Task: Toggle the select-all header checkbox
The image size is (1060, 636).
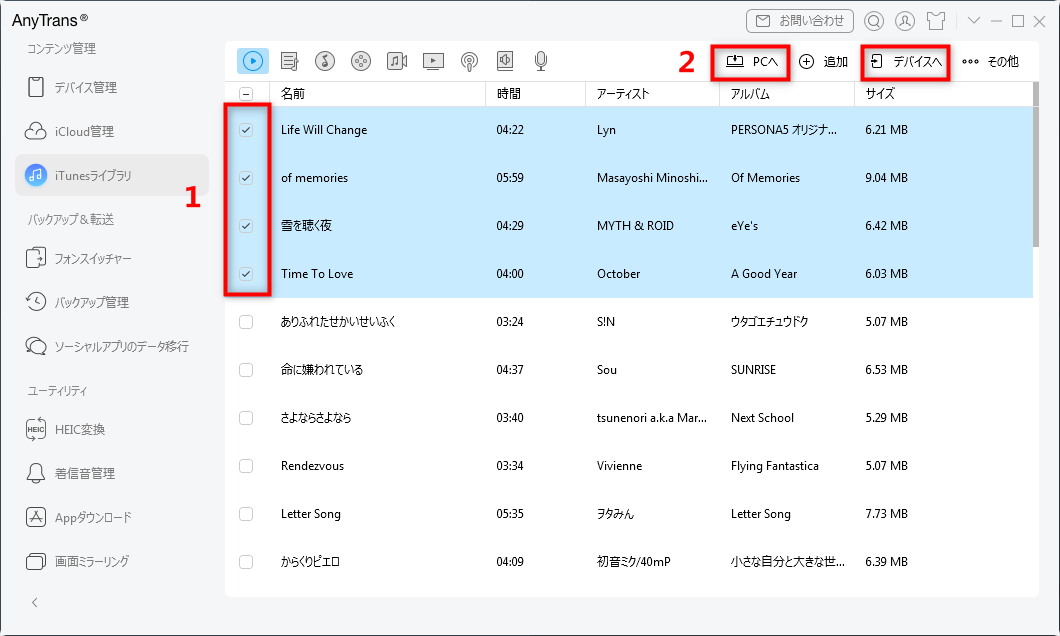Action: (x=246, y=94)
